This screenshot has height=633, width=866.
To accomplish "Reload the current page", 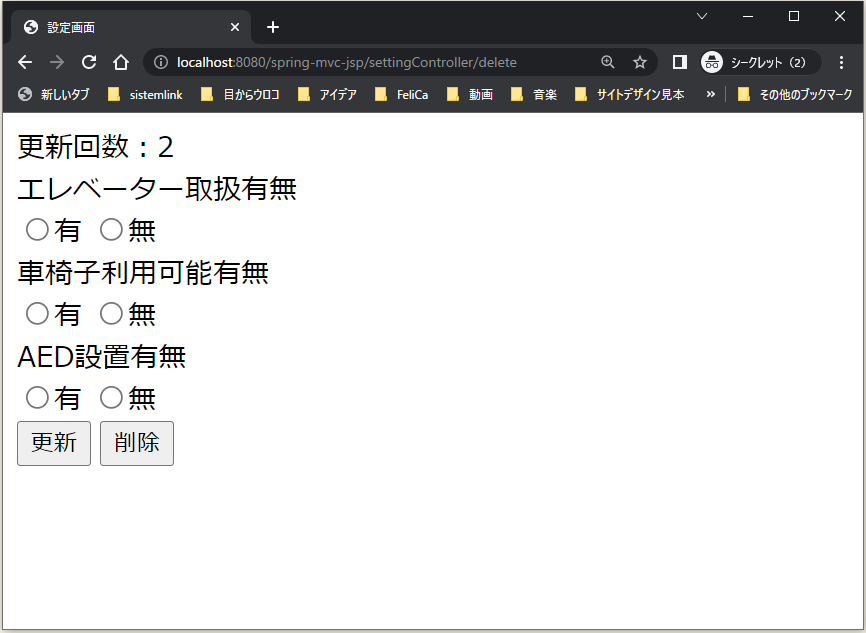I will [89, 61].
